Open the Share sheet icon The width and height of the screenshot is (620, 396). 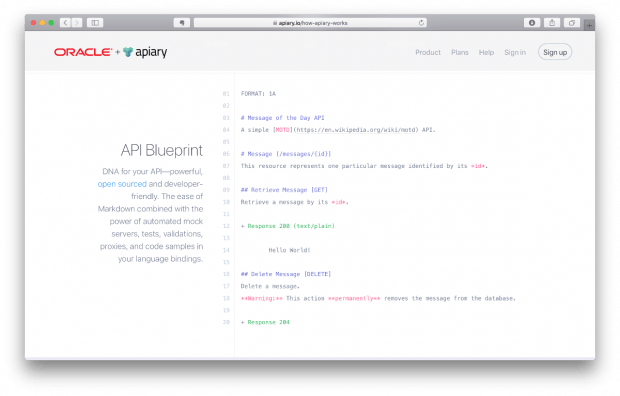tap(552, 23)
